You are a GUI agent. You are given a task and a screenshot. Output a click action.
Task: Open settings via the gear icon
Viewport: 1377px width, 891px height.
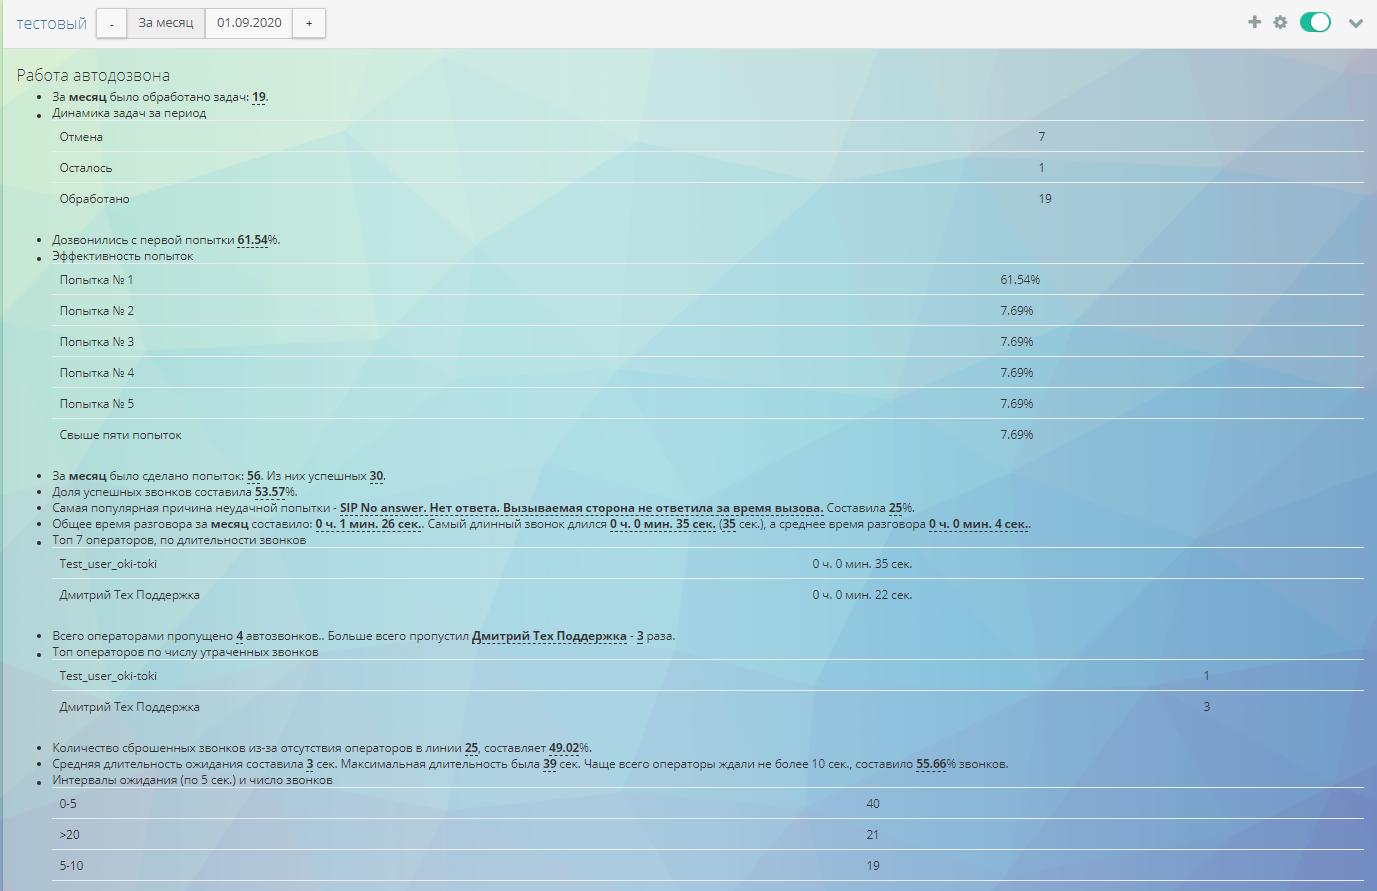[x=1280, y=22]
